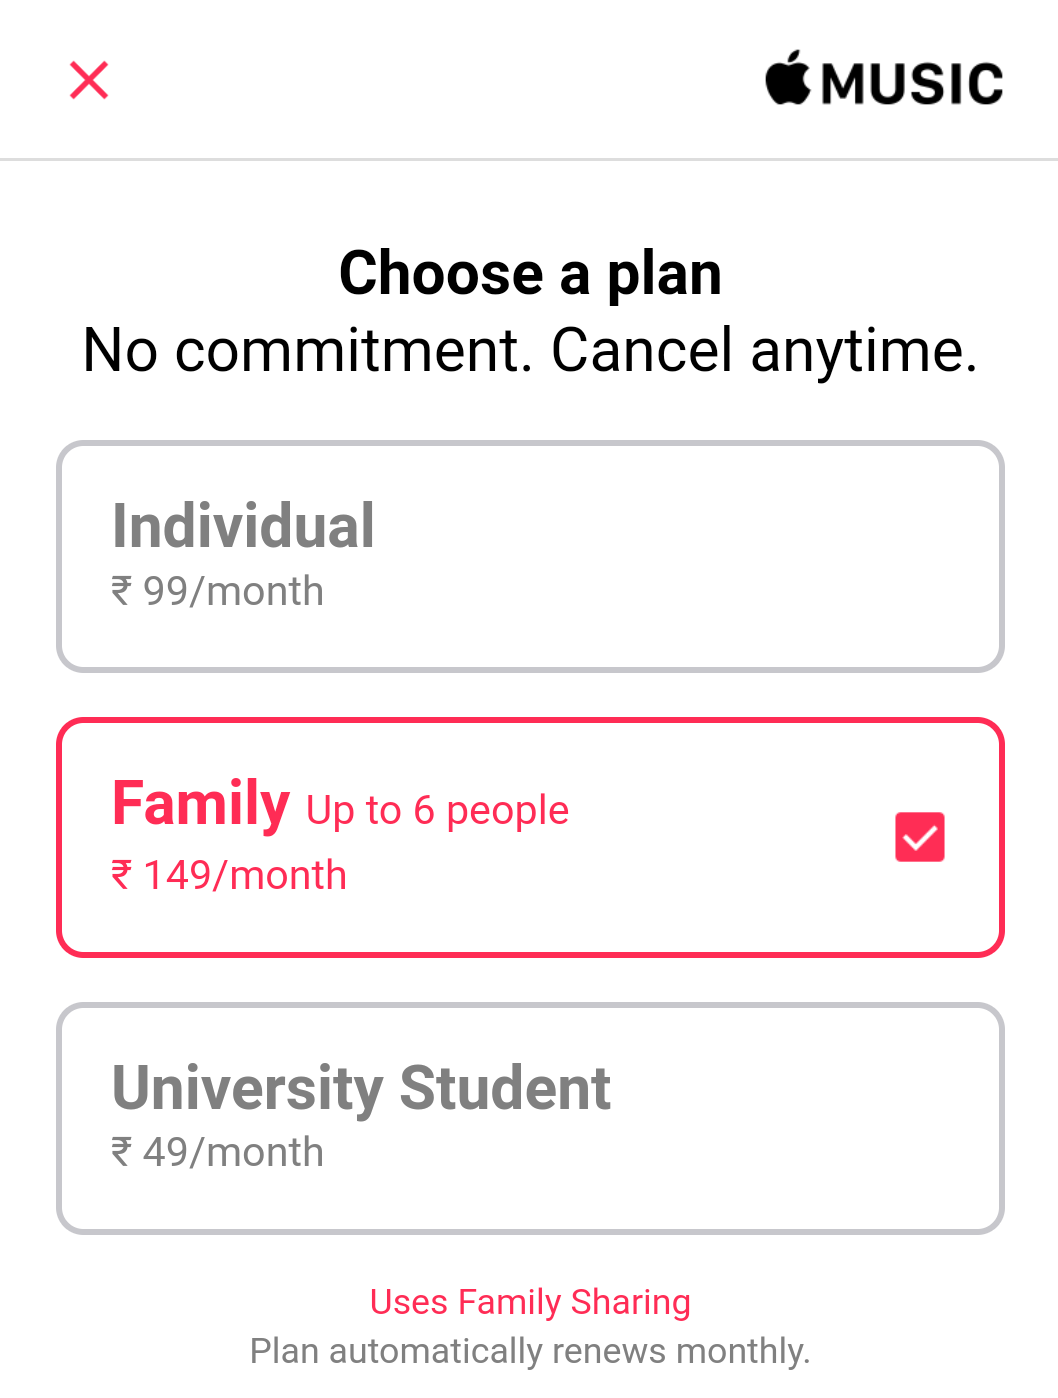Uncheck the Family plan checkmark box
The height and width of the screenshot is (1398, 1058).
click(920, 837)
